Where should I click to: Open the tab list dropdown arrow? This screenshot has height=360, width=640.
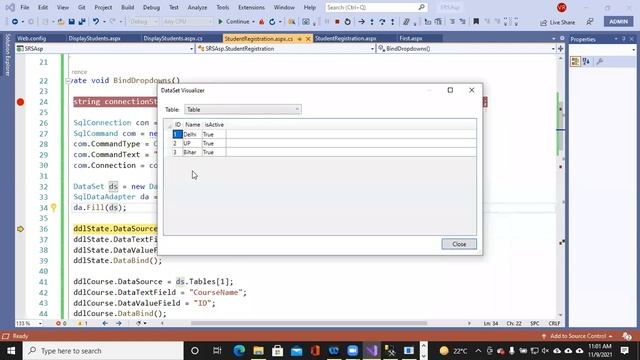[x=553, y=38]
